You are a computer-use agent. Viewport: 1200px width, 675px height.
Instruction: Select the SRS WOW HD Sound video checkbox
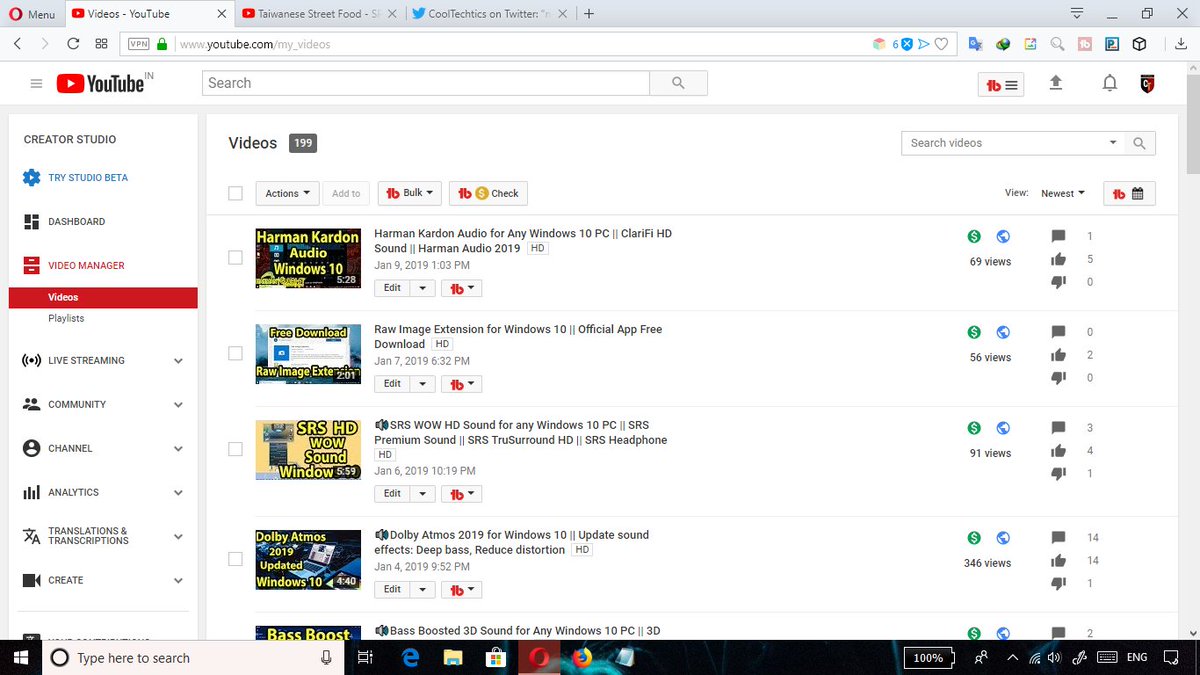coord(236,449)
